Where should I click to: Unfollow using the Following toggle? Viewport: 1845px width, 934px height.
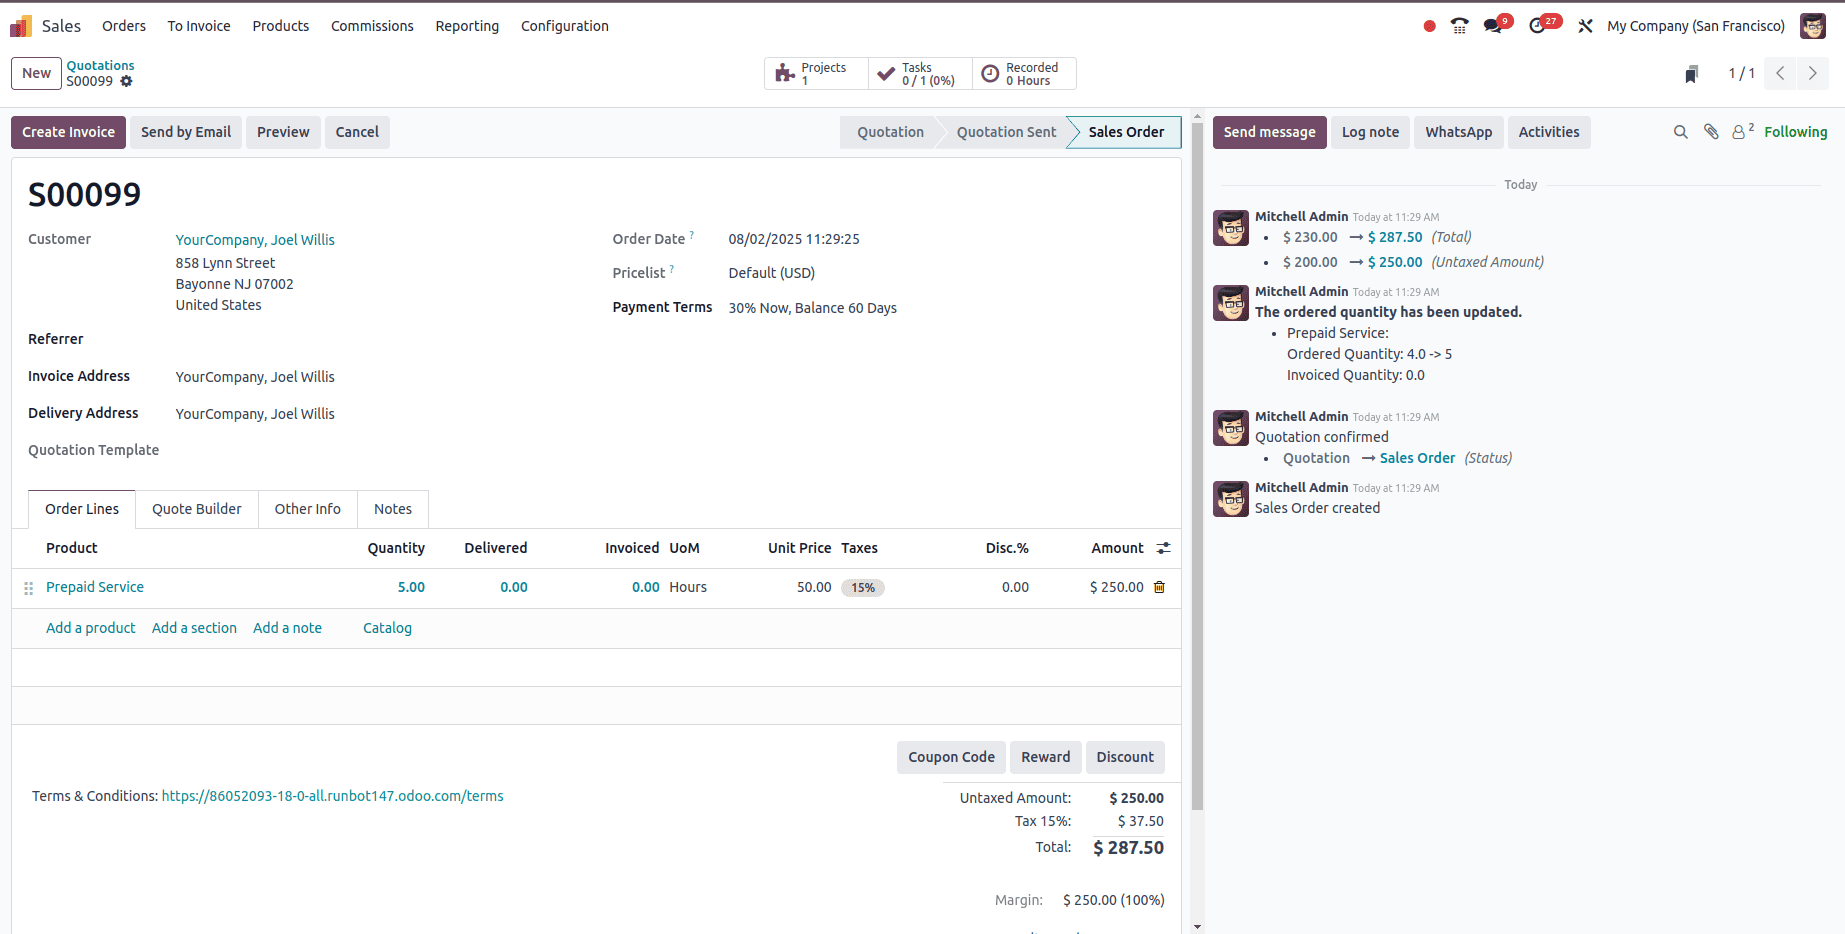pyautogui.click(x=1796, y=131)
